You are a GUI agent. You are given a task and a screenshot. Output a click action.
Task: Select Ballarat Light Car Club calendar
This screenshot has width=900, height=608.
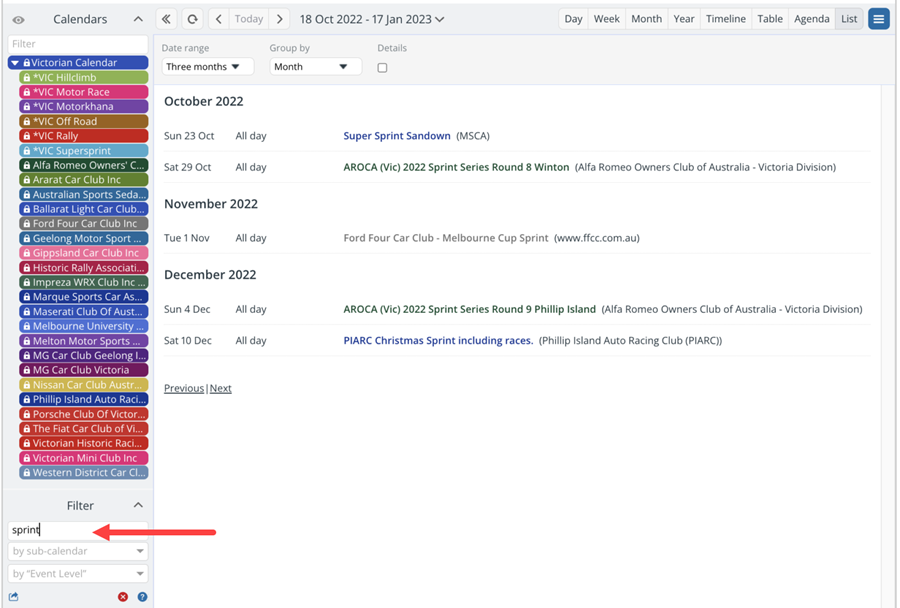(x=84, y=209)
